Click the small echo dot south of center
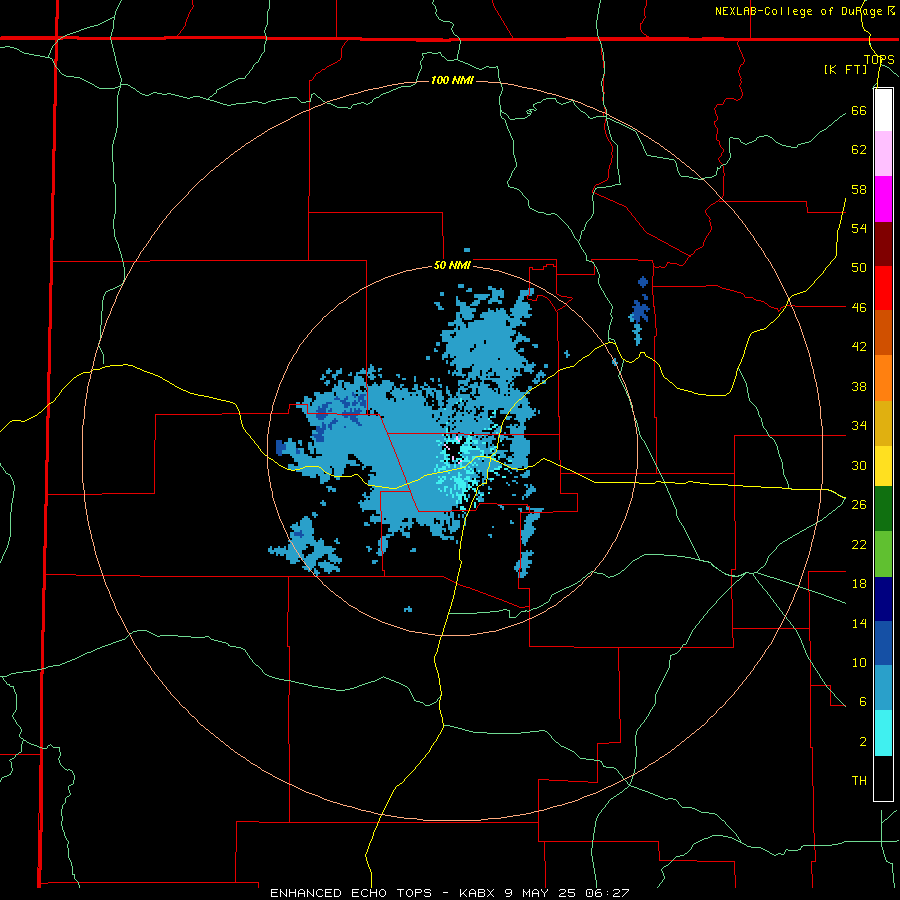 pyautogui.click(x=408, y=609)
